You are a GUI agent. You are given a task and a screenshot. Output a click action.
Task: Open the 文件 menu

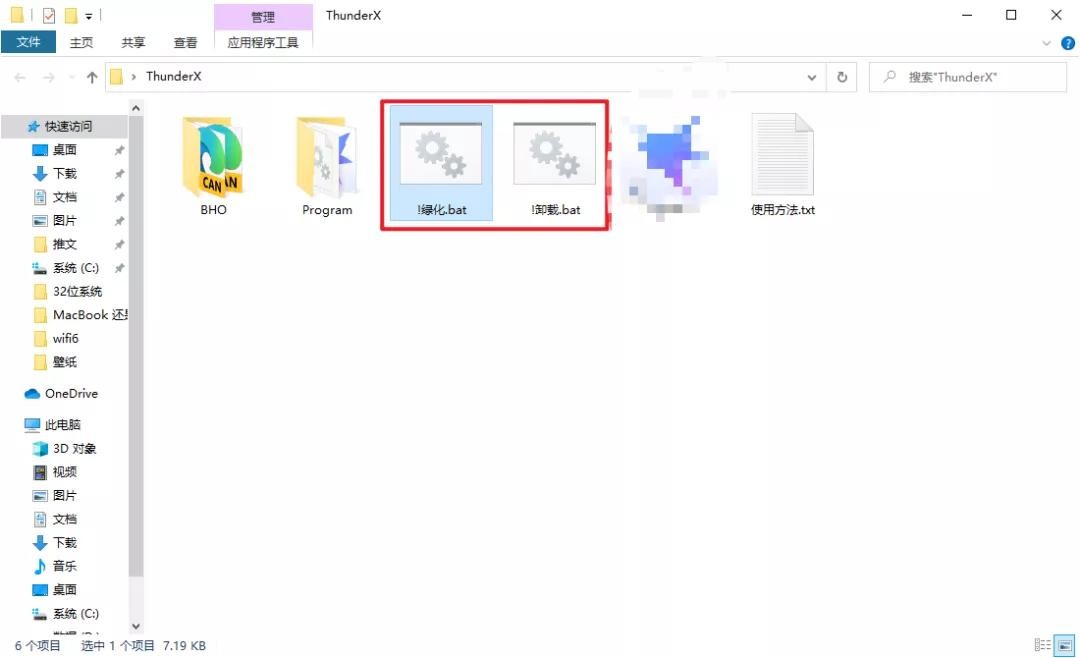pyautogui.click(x=28, y=42)
